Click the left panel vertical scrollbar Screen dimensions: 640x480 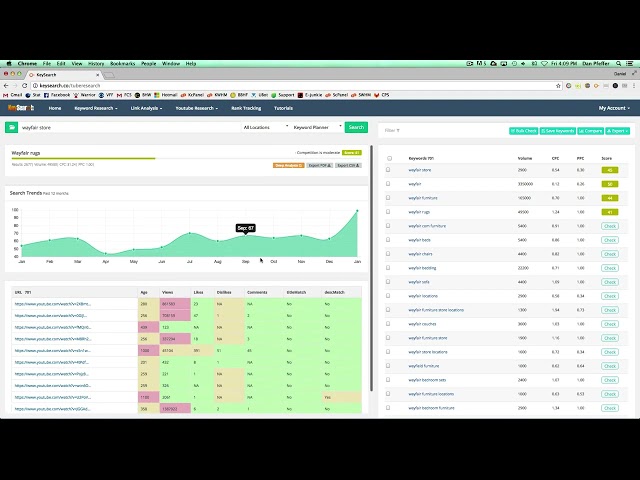(371, 268)
